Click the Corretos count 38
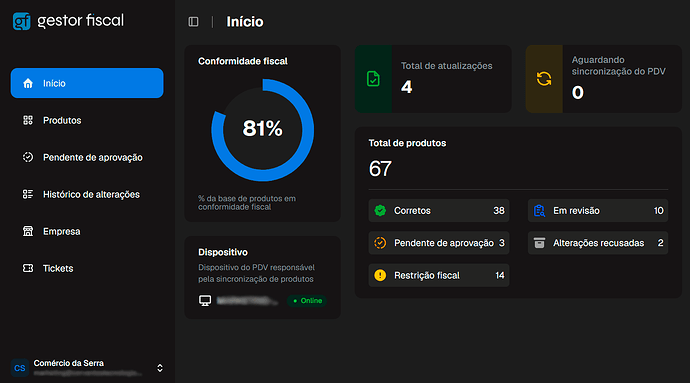The height and width of the screenshot is (383, 690). point(499,210)
